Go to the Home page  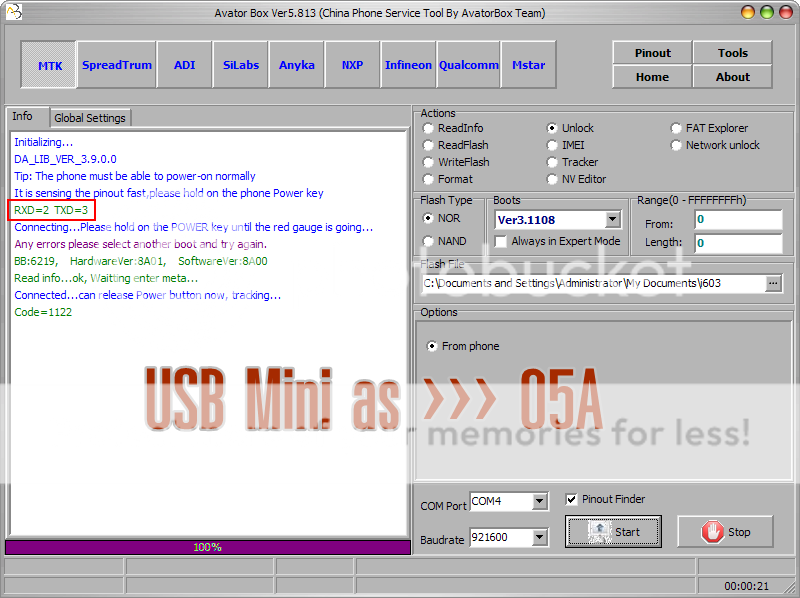pyautogui.click(x=652, y=77)
